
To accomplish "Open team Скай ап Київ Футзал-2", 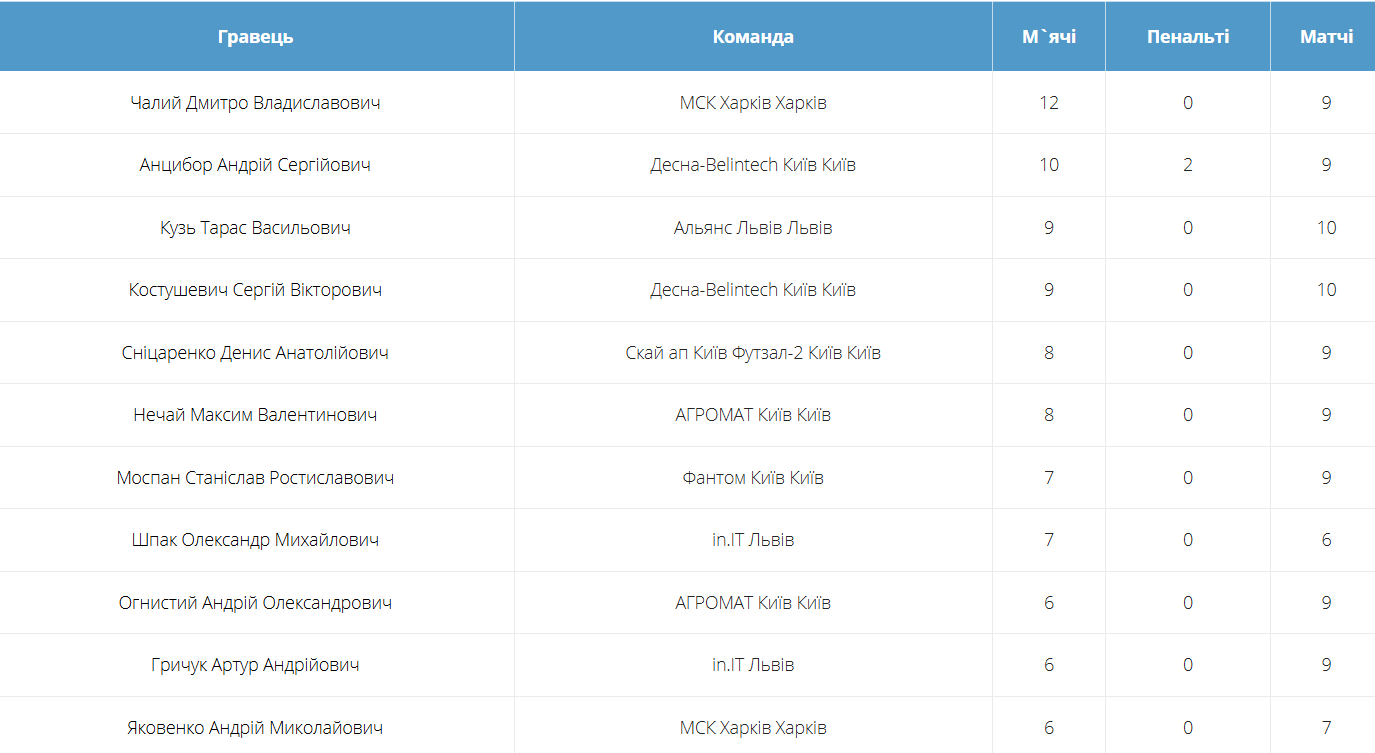I will coord(753,353).
